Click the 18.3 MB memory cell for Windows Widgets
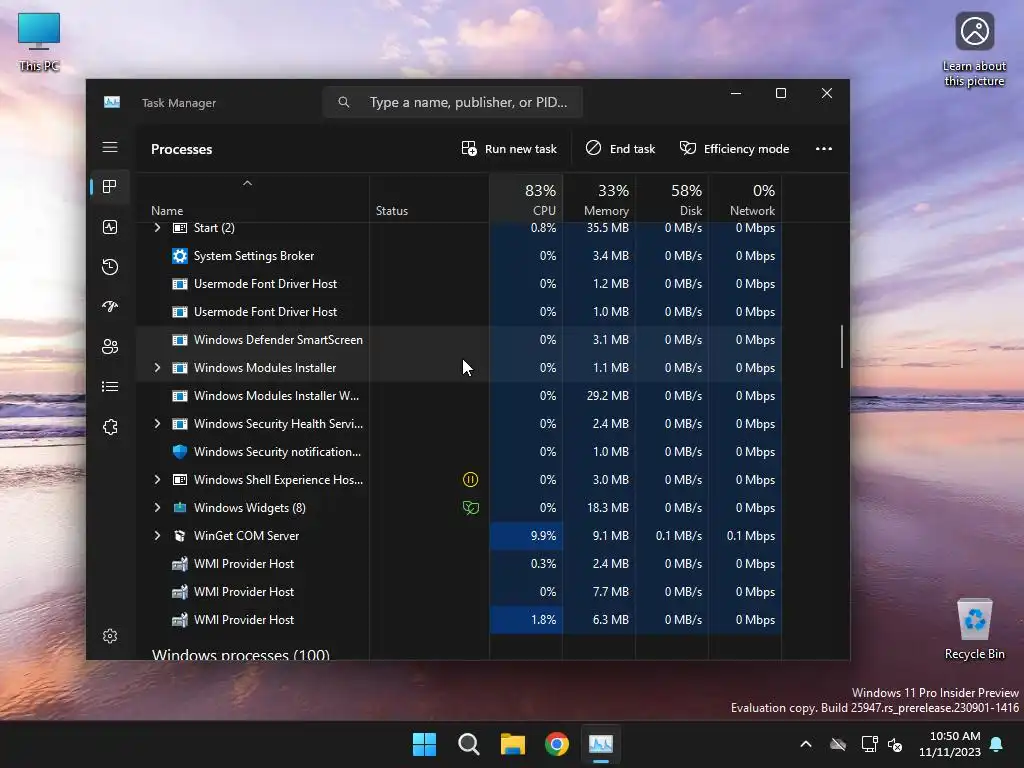The width and height of the screenshot is (1024, 768). tap(599, 507)
